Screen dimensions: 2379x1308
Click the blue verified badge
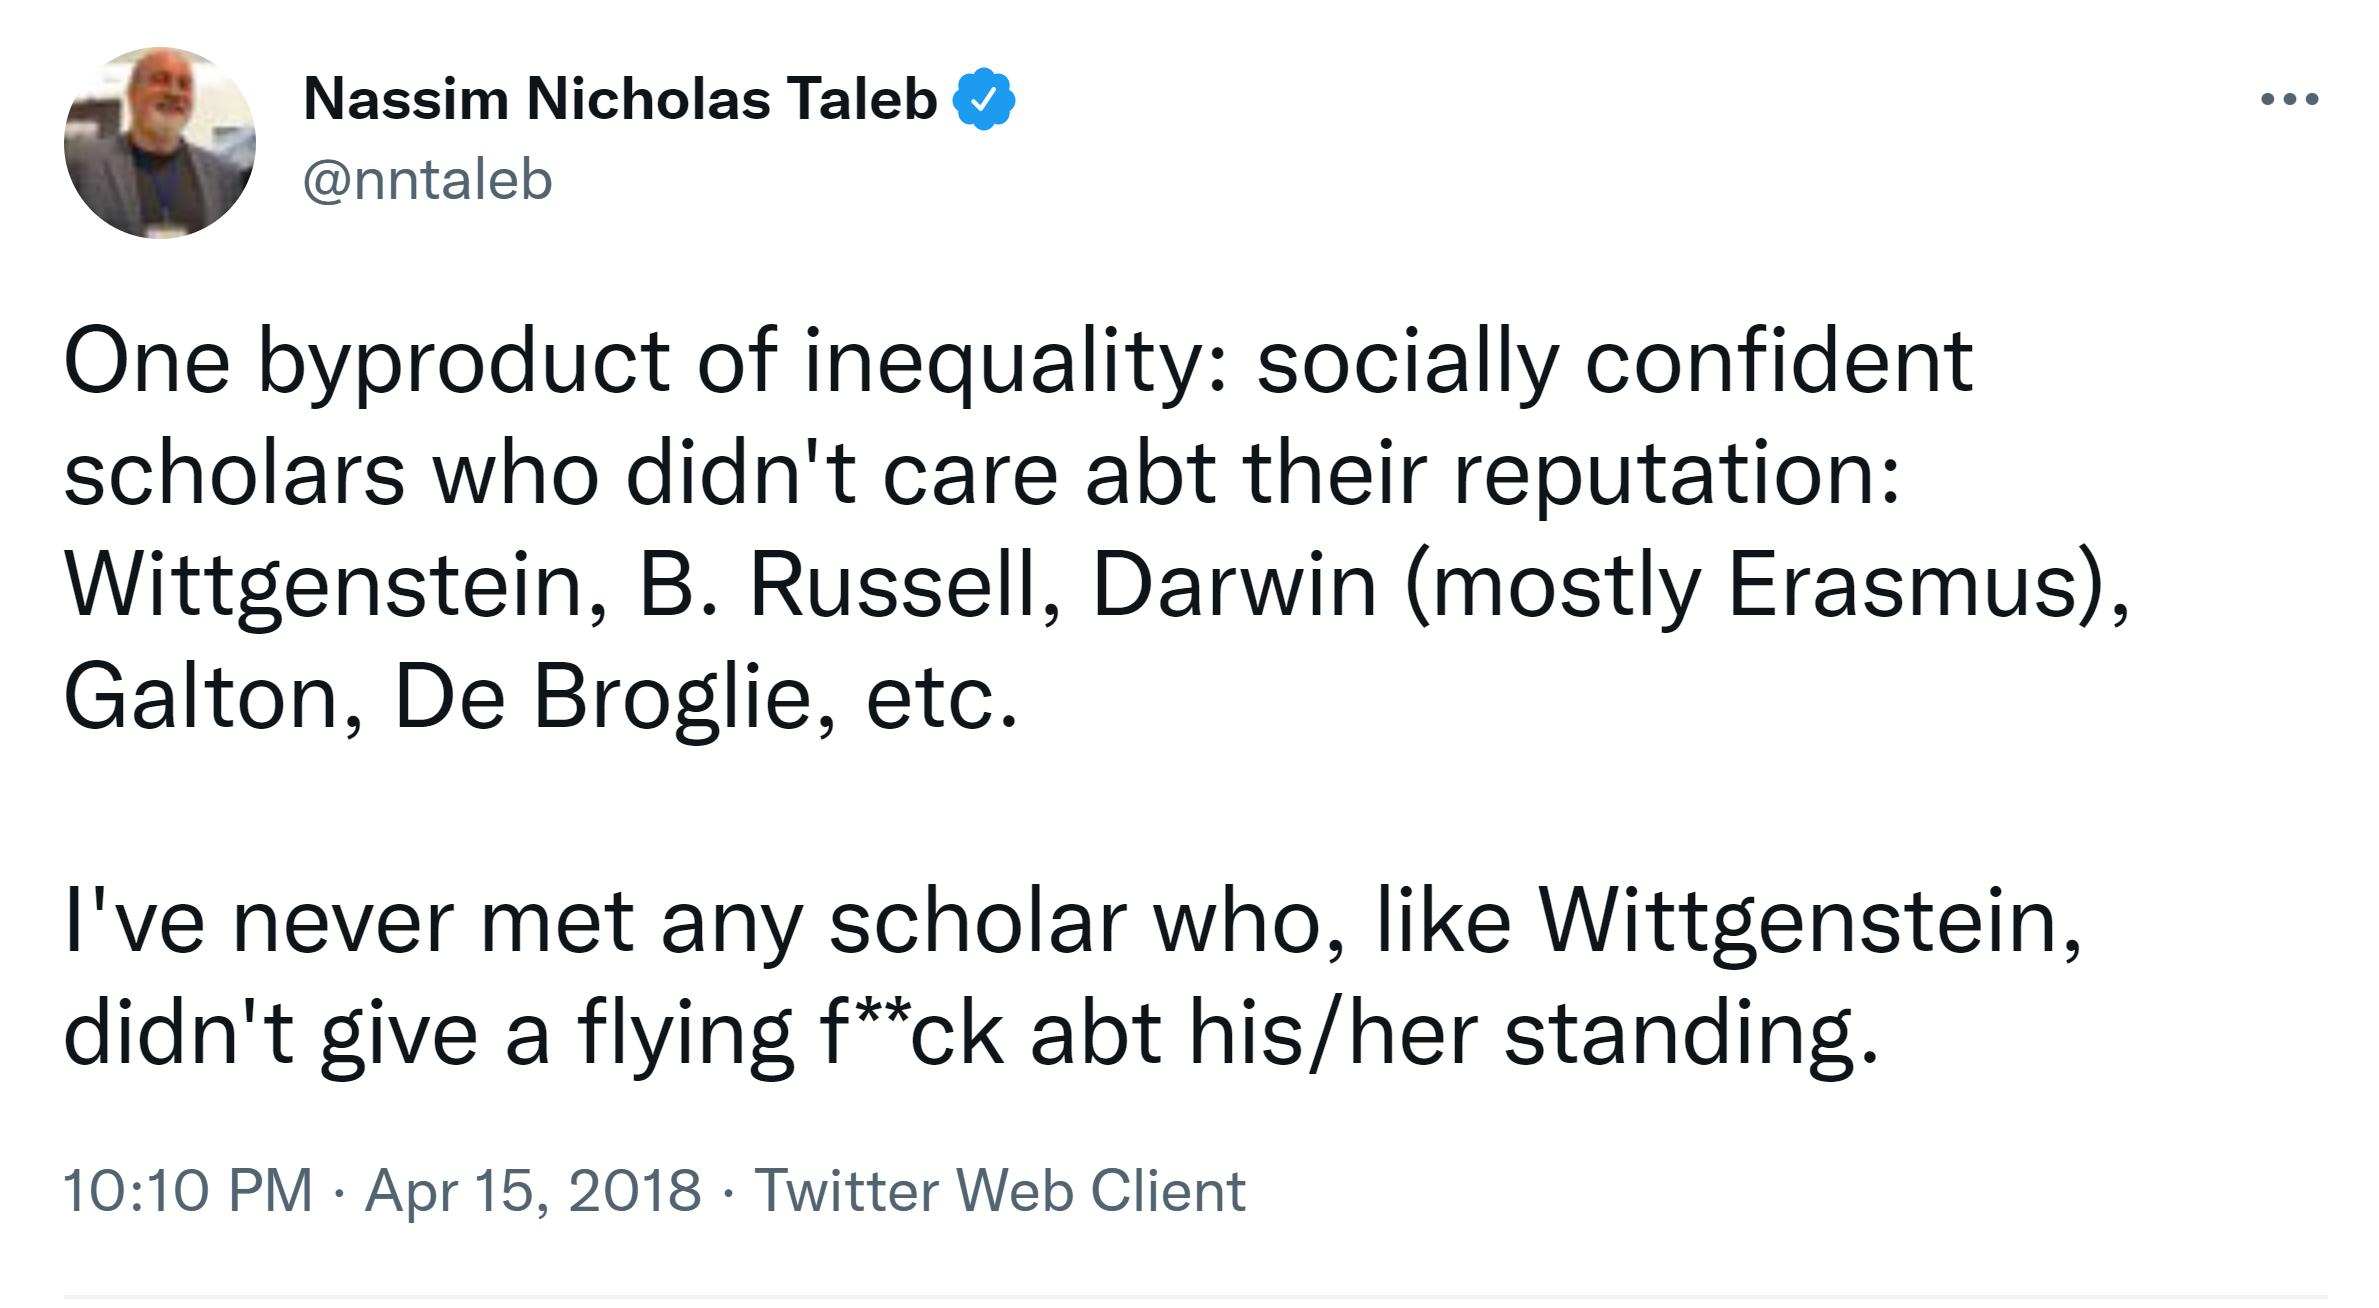(984, 99)
